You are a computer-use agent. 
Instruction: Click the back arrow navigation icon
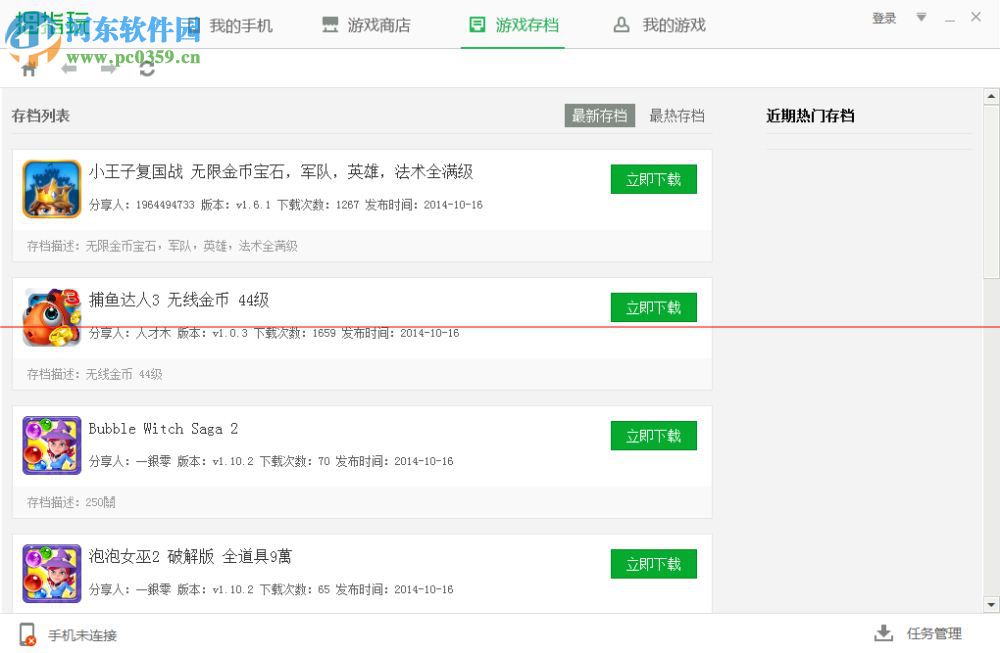[68, 69]
